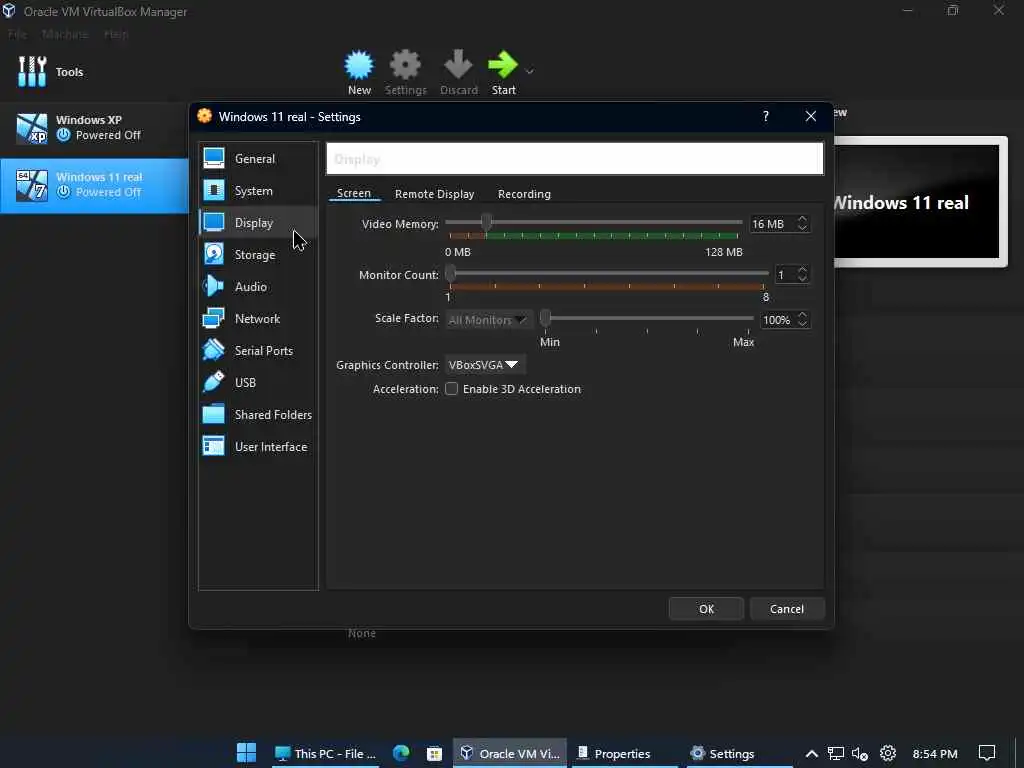Click the Video Memory slider handle
Viewport: 1024px width, 768px height.
(486, 222)
